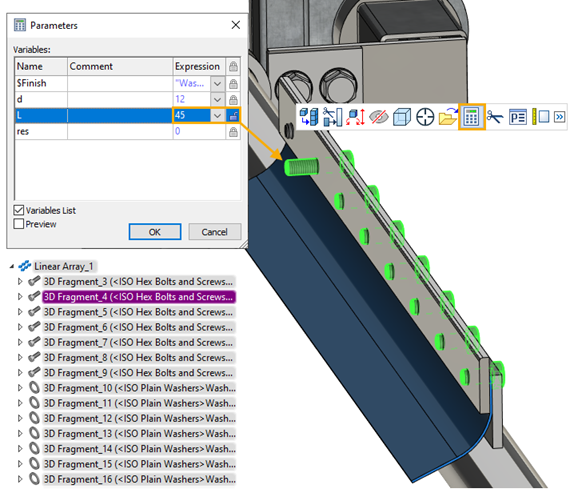
Task: Click the Cancel button
Action: tap(215, 232)
